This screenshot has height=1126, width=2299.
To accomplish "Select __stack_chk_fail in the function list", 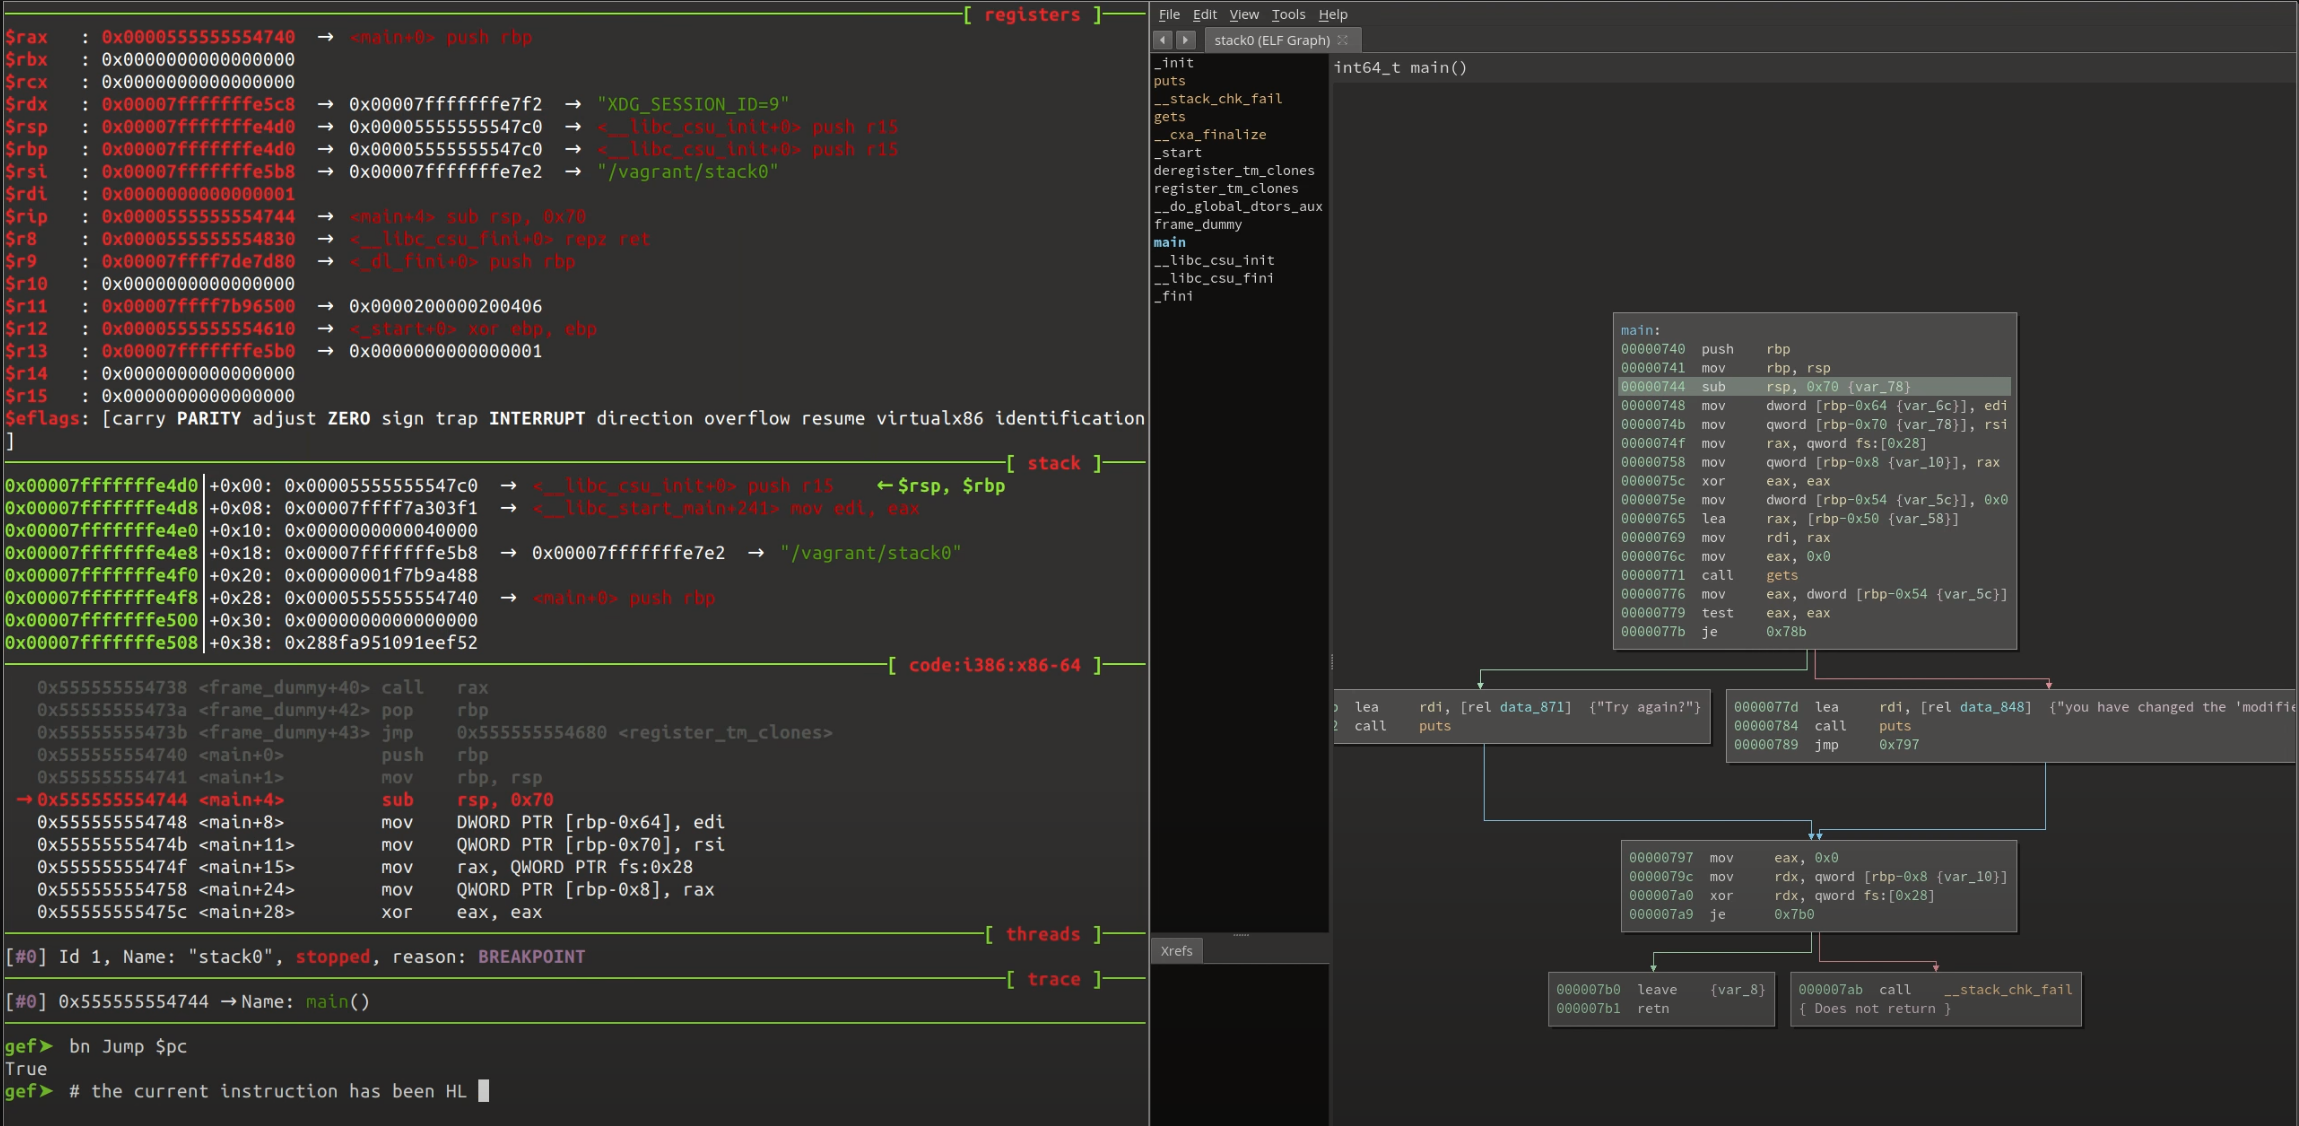I will coord(1217,99).
